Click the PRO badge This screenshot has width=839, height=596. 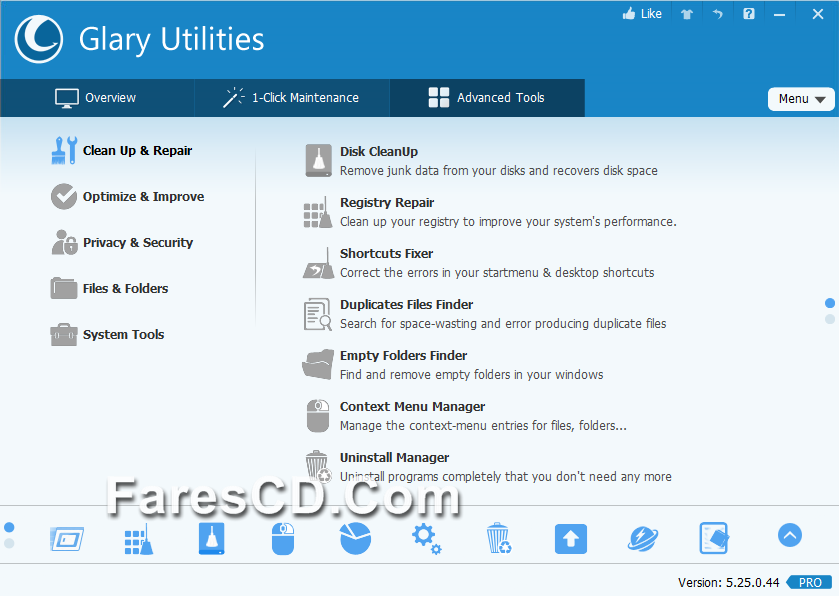point(810,582)
